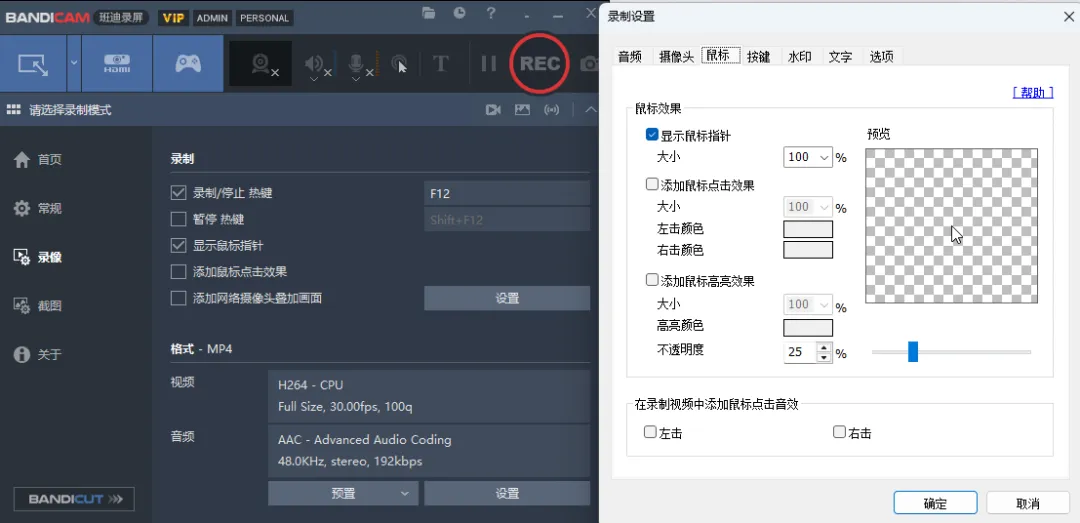The height and width of the screenshot is (523, 1080).
Task: Click the F12 hotkey field
Action: [x=507, y=193]
